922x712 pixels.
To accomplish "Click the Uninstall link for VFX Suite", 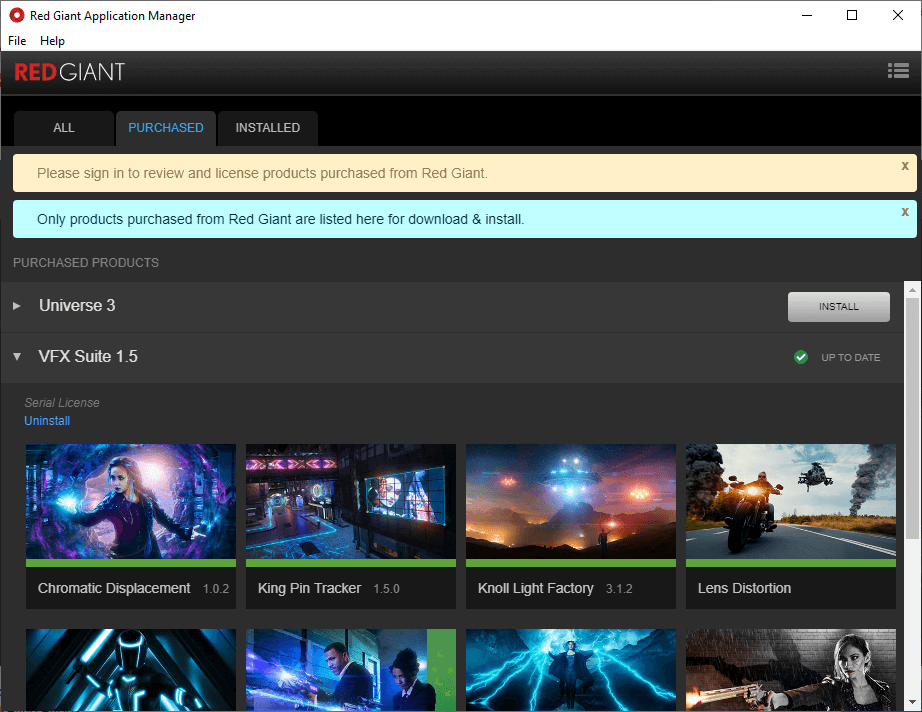I will click(47, 421).
